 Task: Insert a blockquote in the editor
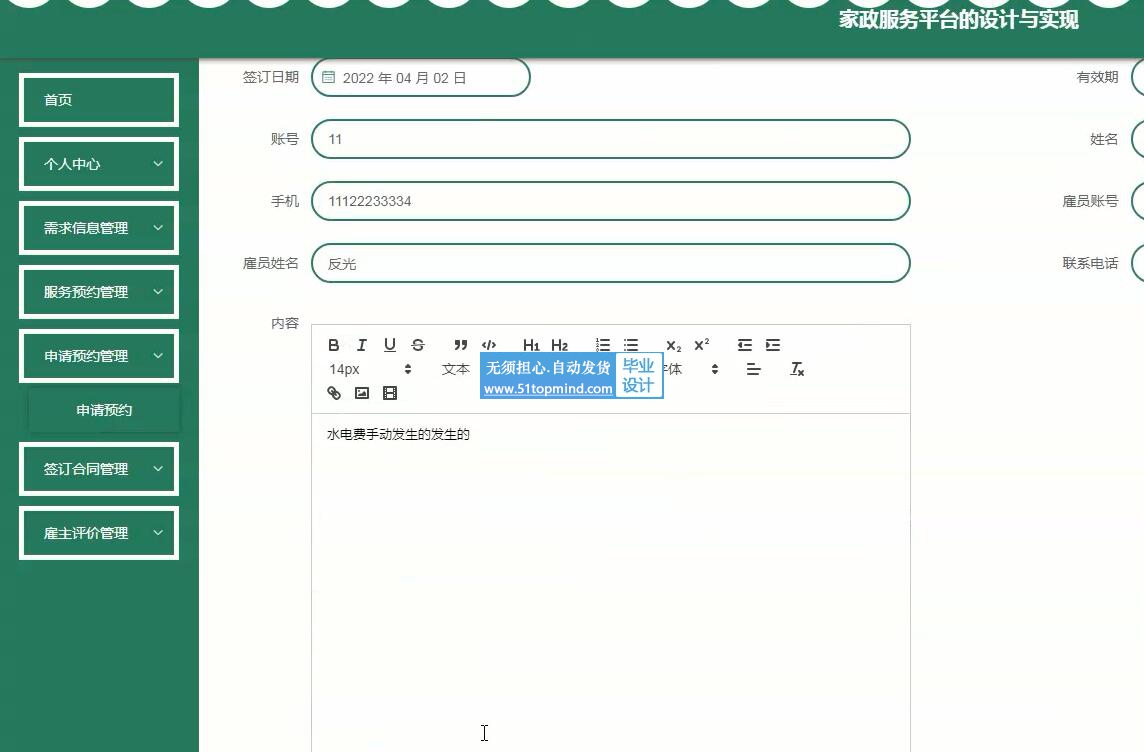point(460,345)
